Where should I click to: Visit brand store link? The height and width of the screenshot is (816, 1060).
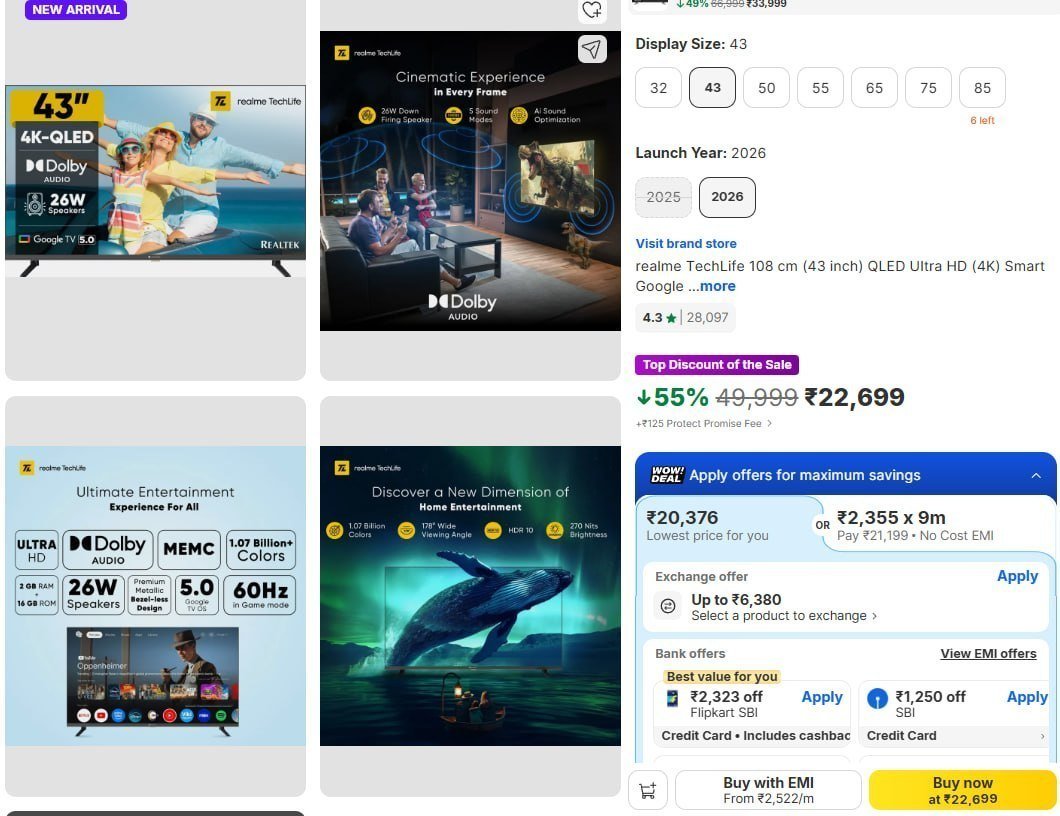[x=686, y=243]
